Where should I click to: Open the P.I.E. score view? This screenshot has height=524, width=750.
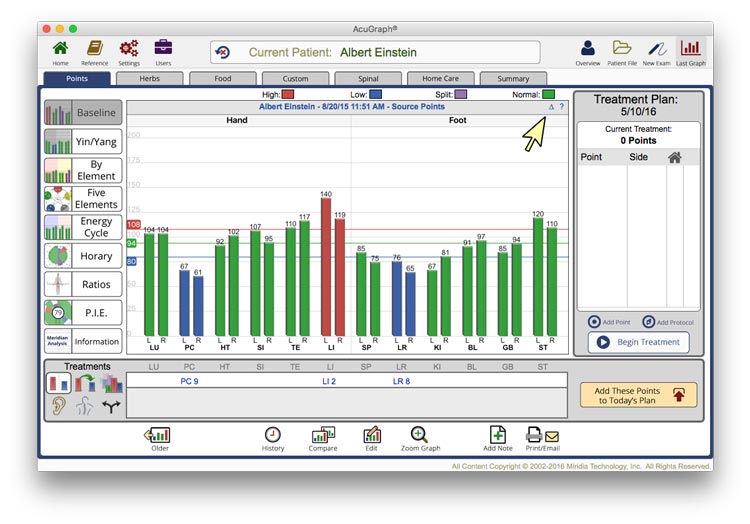pos(83,313)
